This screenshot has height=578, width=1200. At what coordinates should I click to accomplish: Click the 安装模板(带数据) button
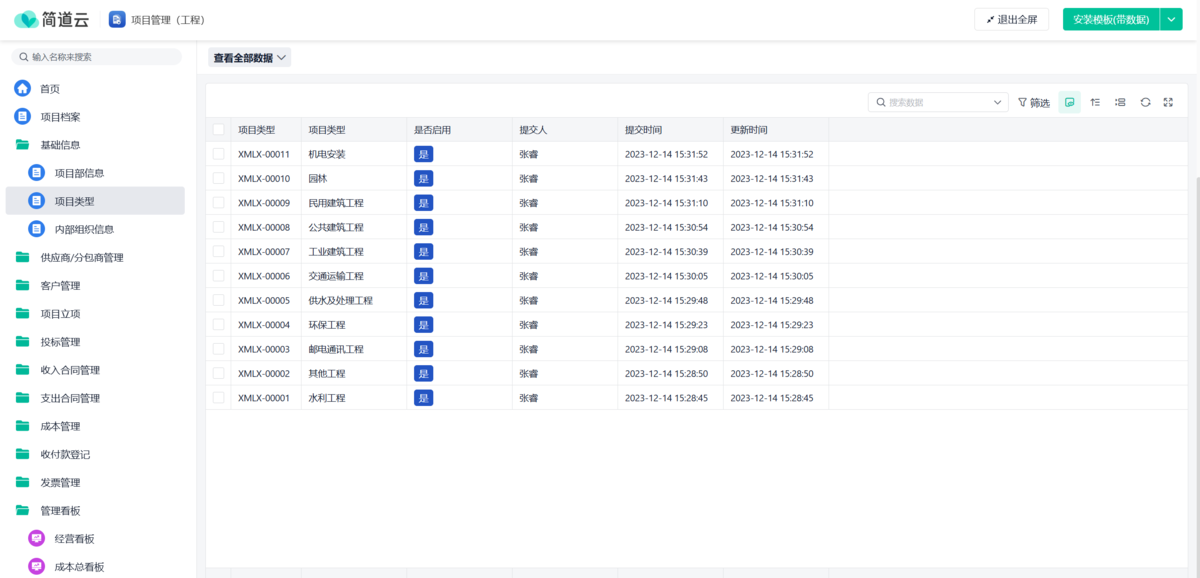click(1110, 19)
